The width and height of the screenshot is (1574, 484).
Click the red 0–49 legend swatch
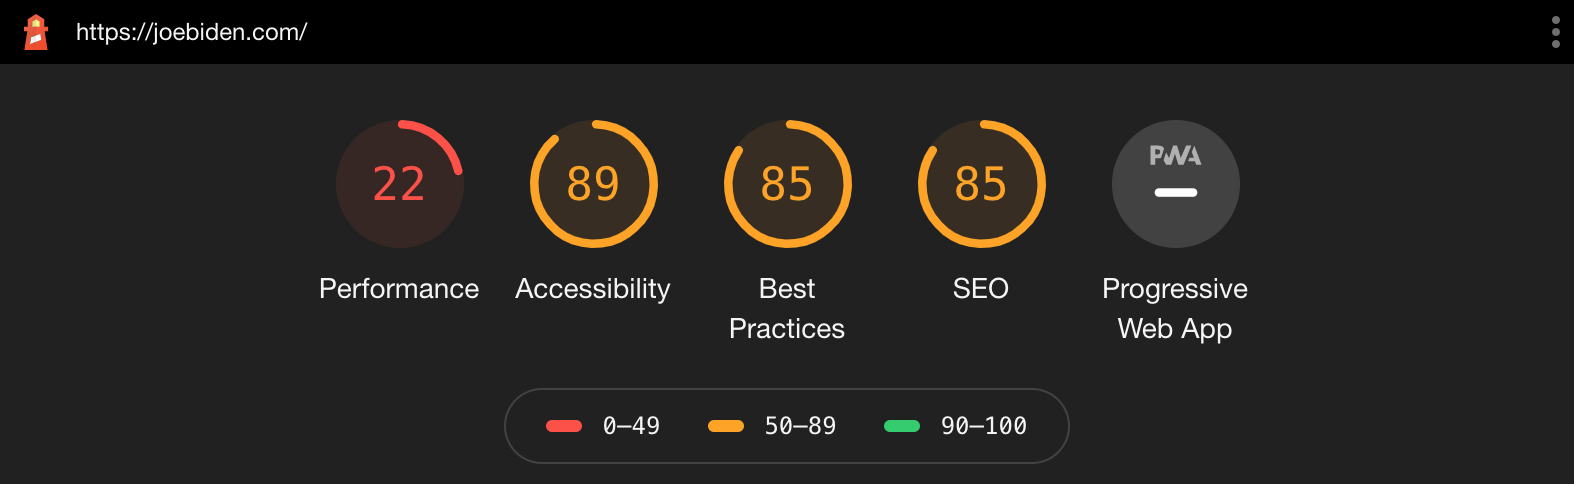564,426
